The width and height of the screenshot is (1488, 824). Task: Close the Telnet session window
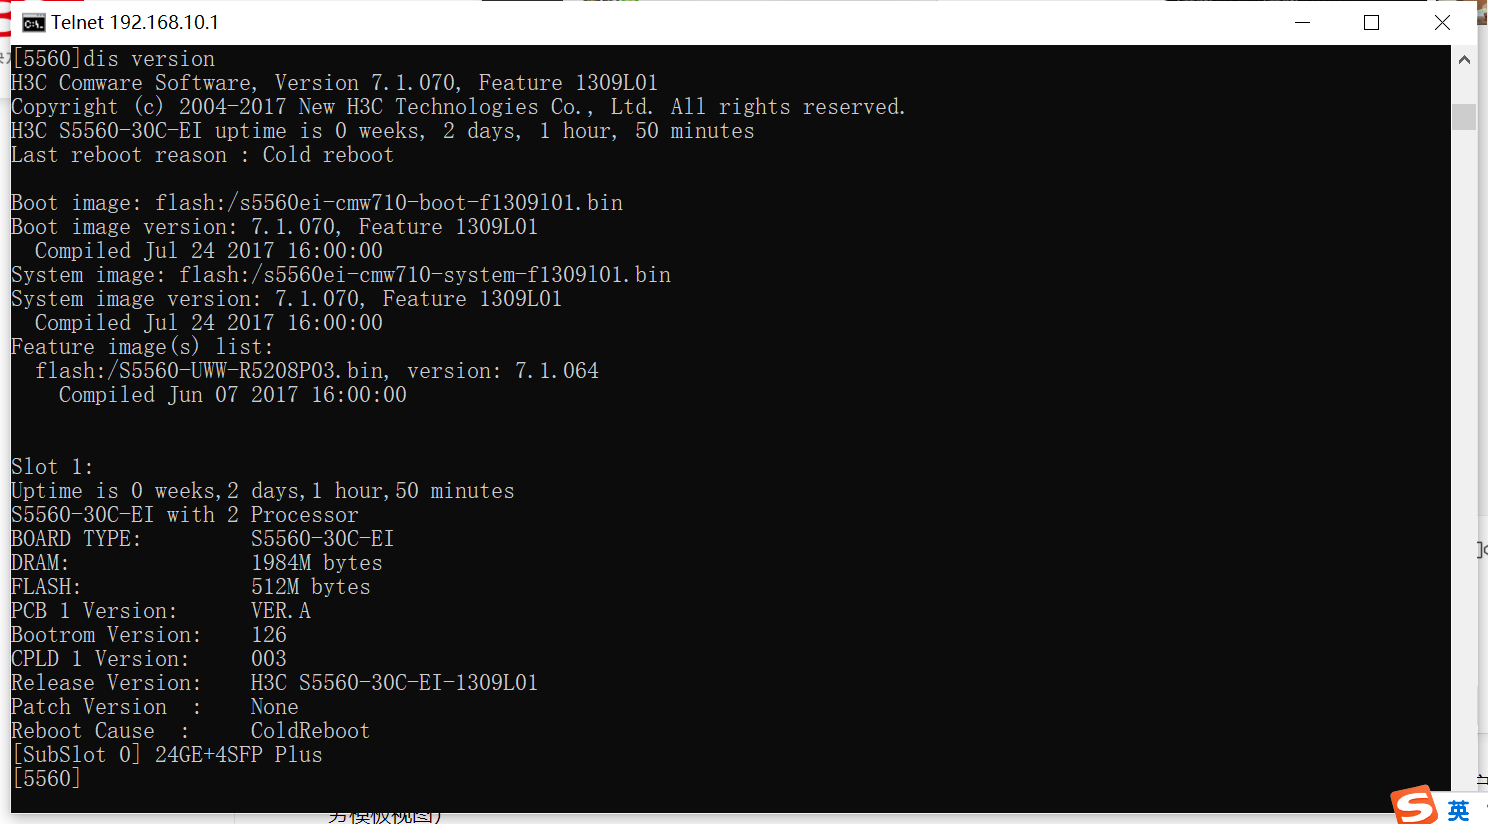(x=1441, y=22)
